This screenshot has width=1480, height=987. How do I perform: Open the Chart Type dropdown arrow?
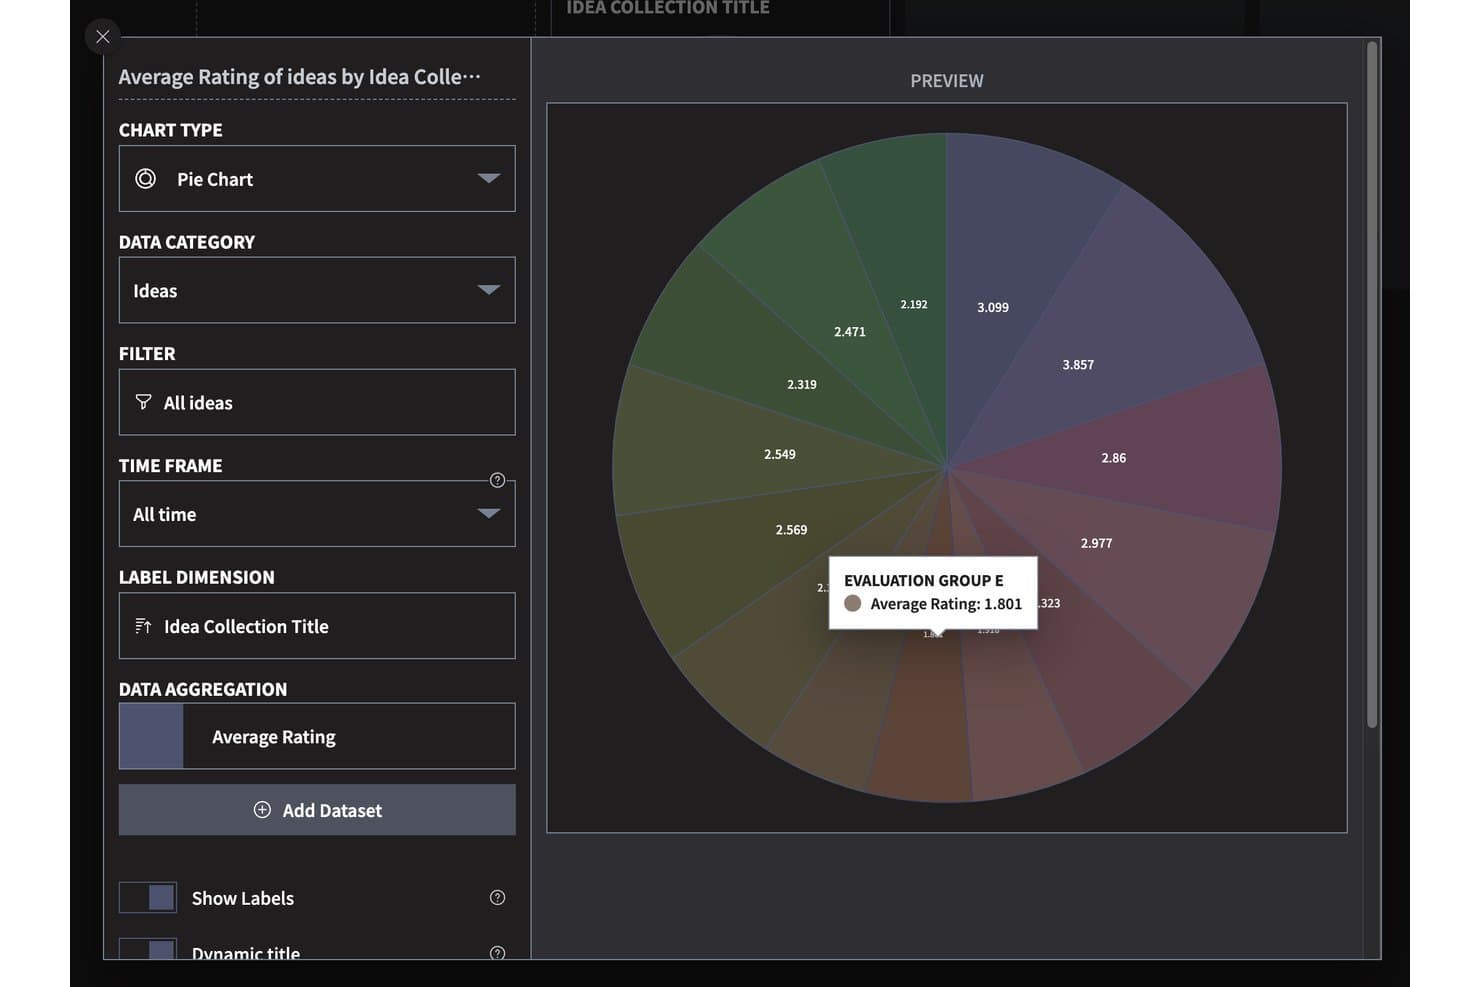pos(488,178)
